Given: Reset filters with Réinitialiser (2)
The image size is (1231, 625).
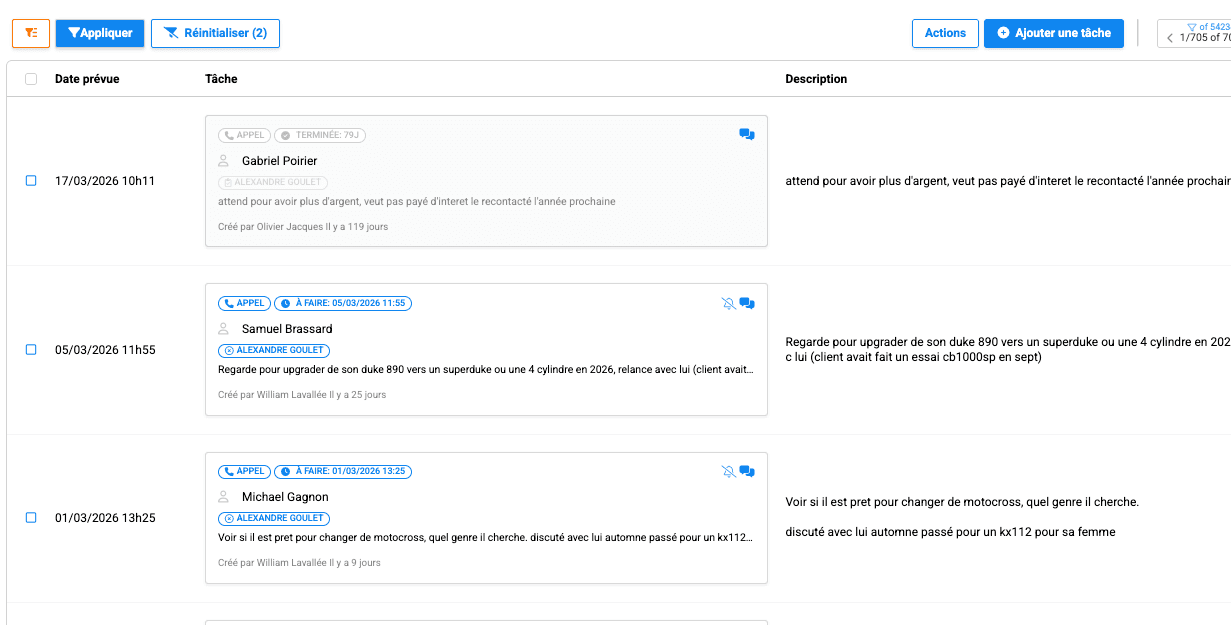Looking at the screenshot, I should point(215,33).
